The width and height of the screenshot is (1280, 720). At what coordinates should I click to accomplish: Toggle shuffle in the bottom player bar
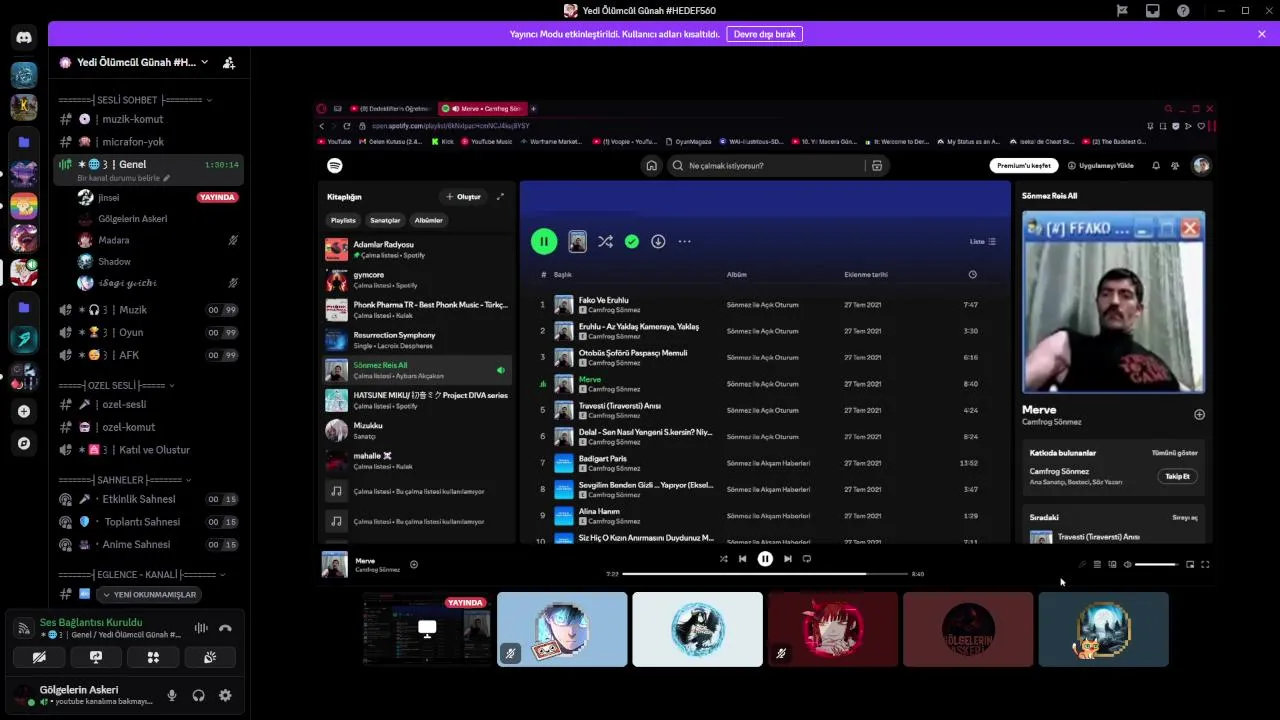[723, 559]
